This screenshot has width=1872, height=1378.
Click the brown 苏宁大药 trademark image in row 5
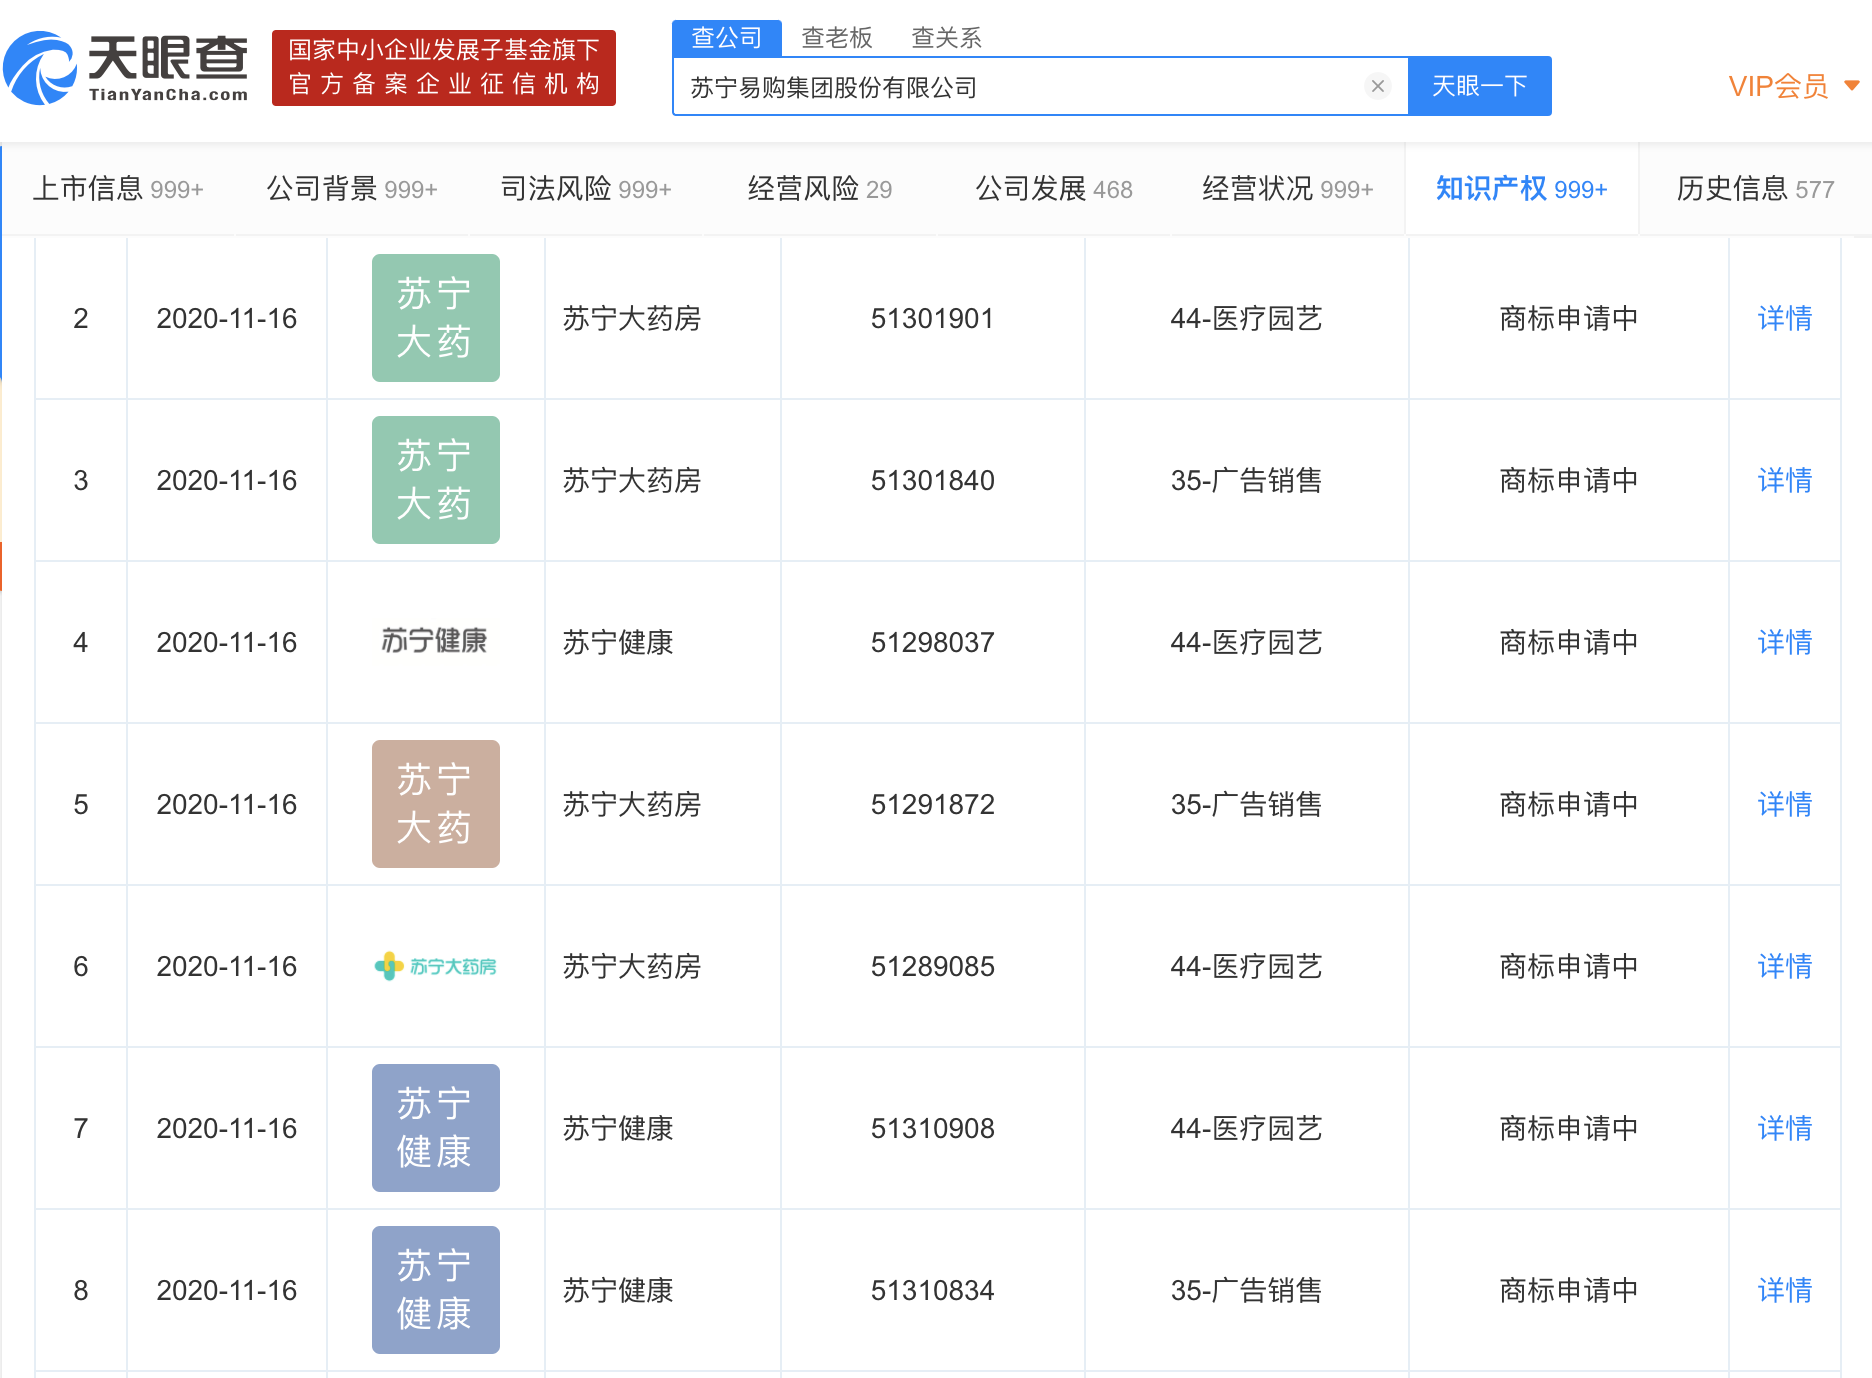[435, 803]
